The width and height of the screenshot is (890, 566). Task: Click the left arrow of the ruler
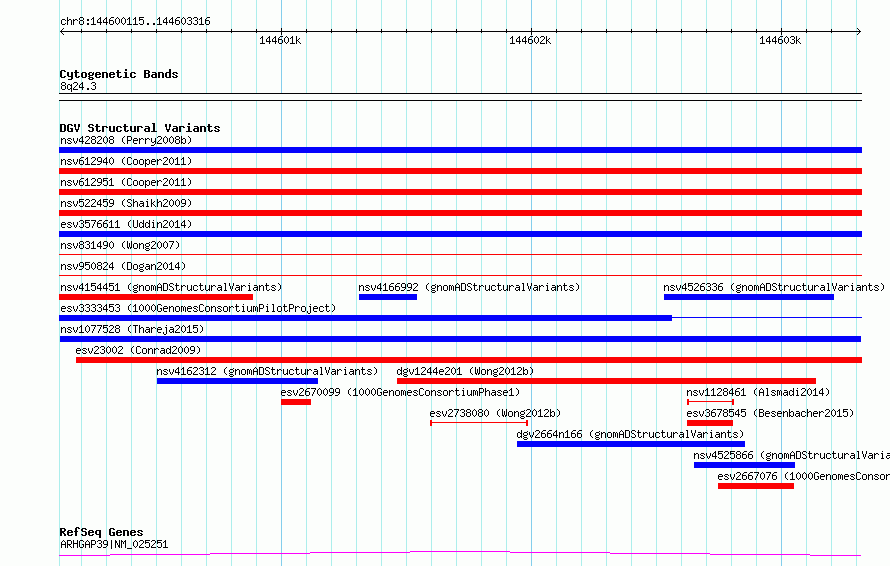[62, 31]
